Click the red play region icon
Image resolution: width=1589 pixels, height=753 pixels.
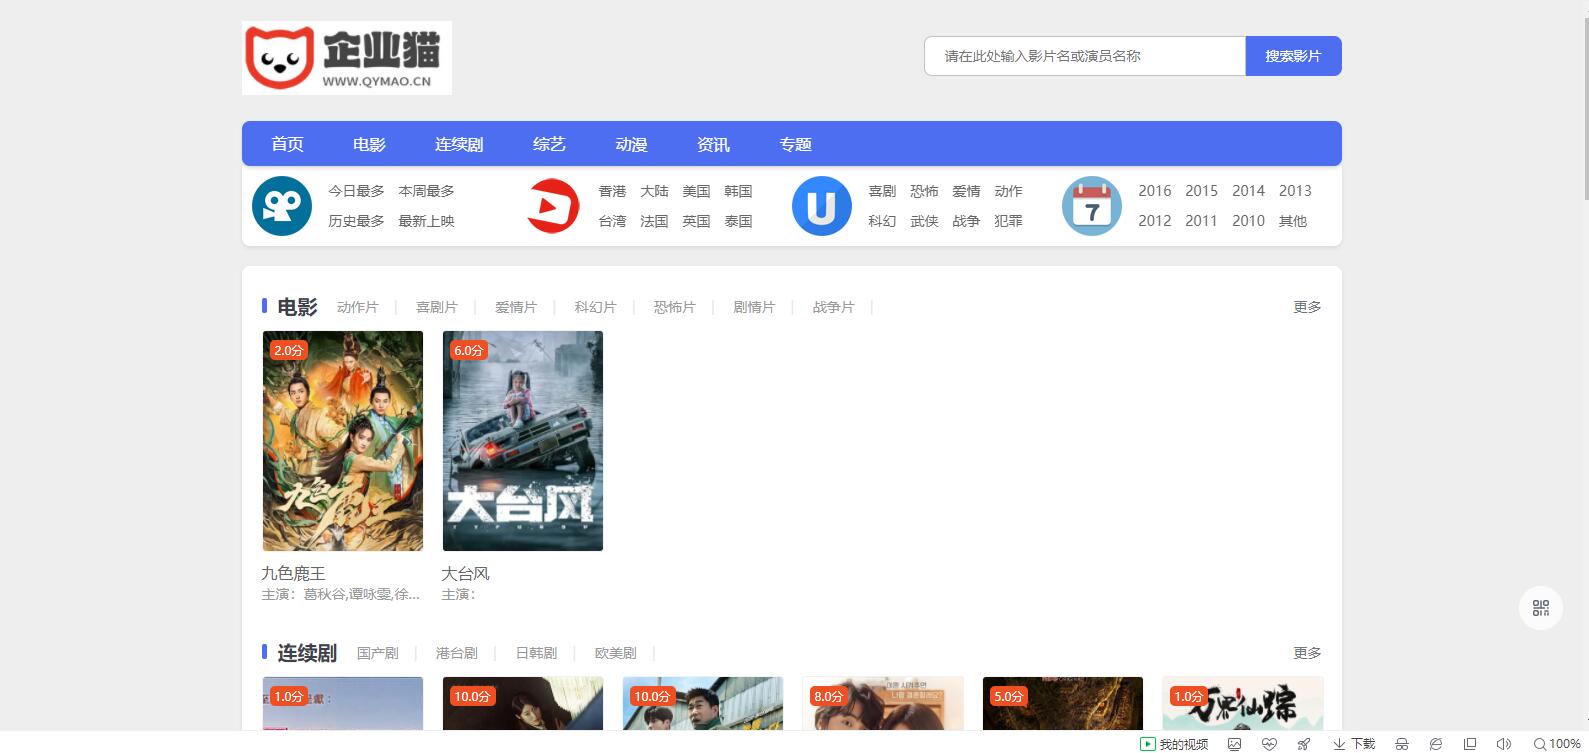[x=552, y=206]
